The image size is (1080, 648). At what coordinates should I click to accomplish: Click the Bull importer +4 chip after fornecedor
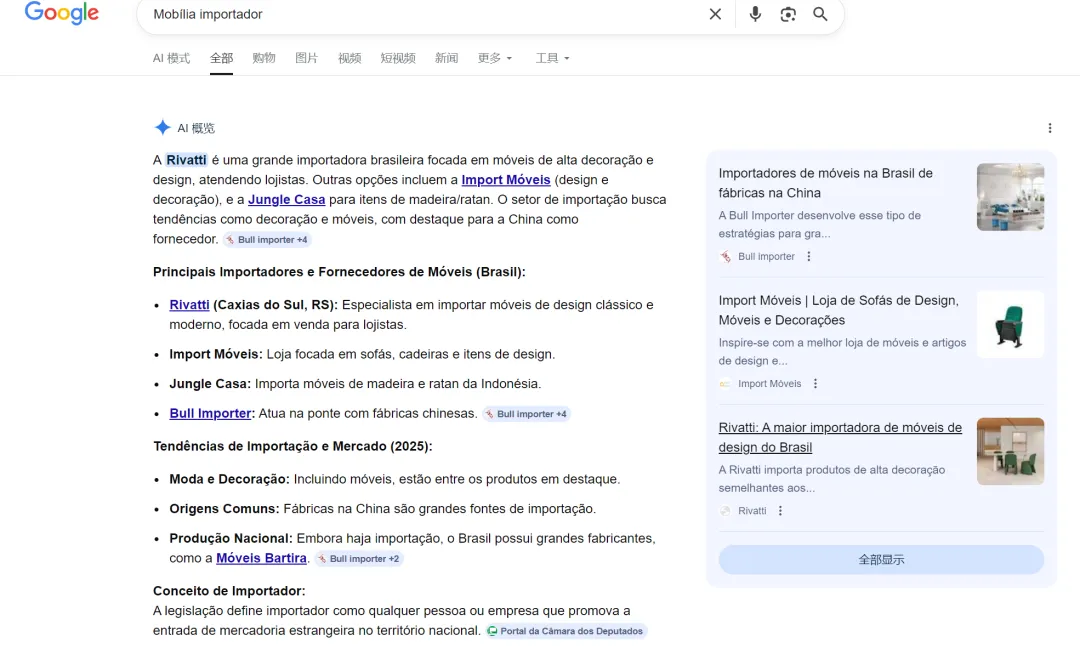[267, 240]
